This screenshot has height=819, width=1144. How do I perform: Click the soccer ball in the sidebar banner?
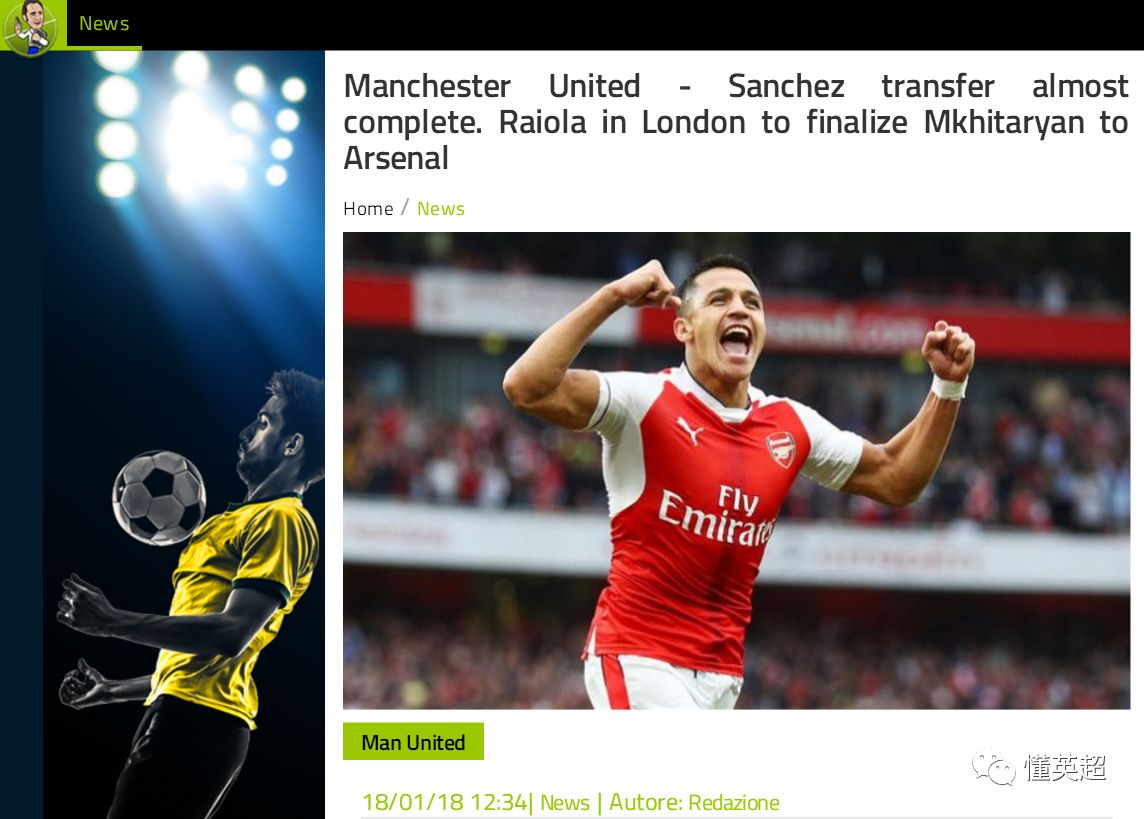point(158,498)
